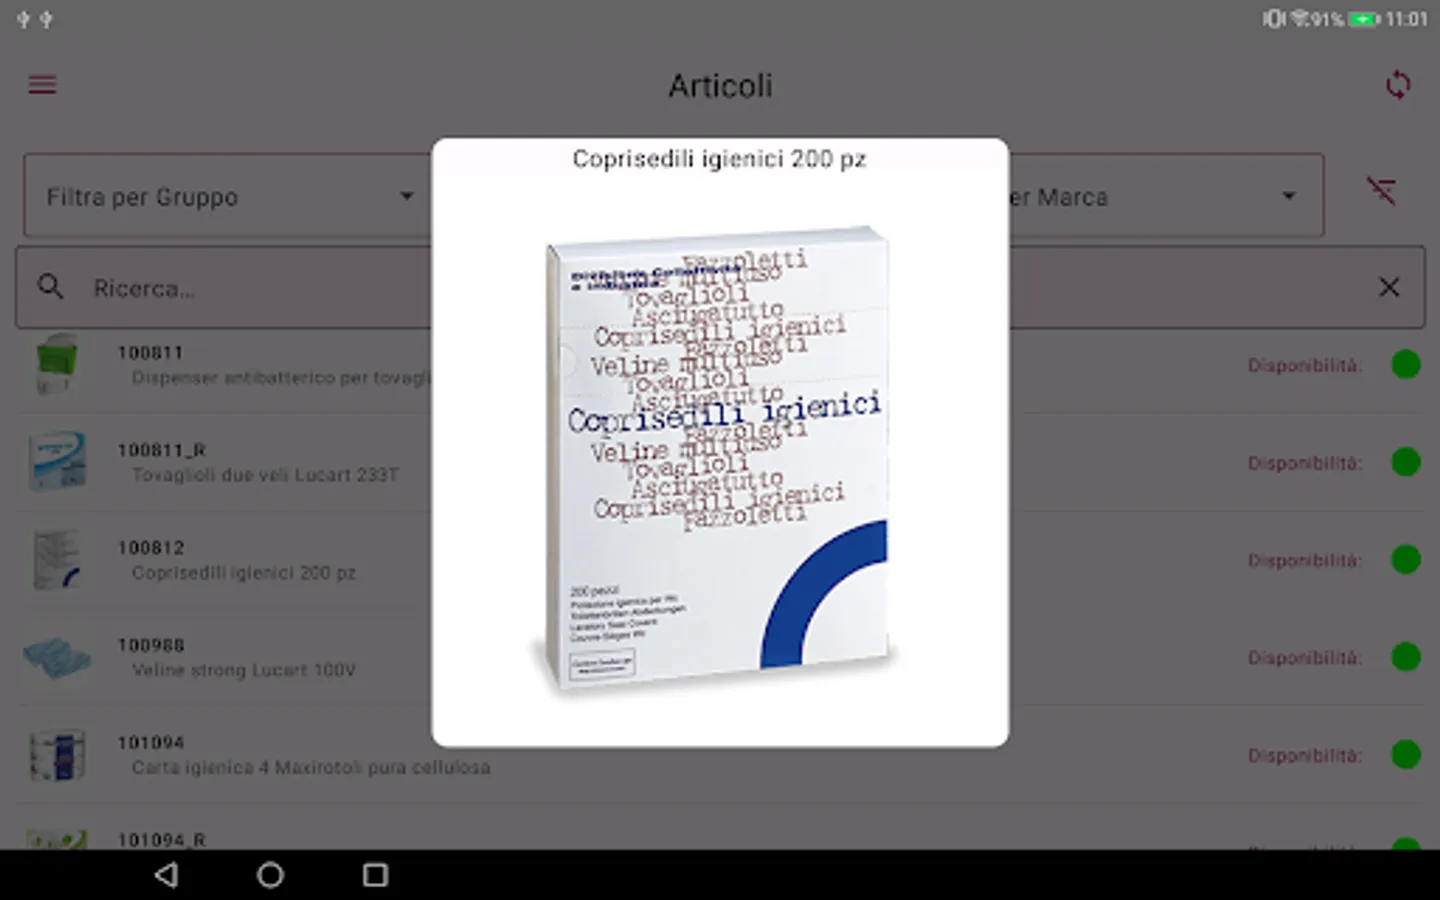Tap the clock showing 11:01
This screenshot has width=1440, height=900.
(x=1407, y=19)
